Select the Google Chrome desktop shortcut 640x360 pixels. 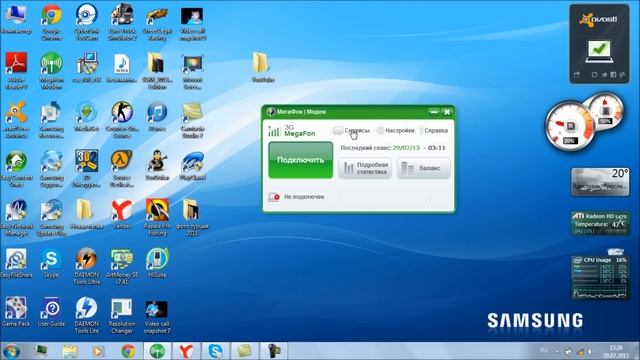click(51, 22)
